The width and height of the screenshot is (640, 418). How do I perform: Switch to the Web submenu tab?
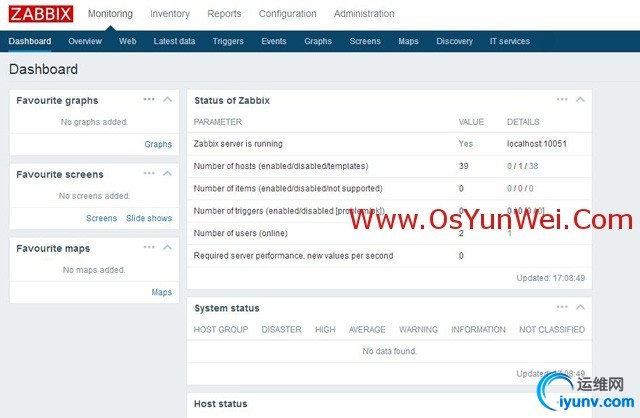[x=128, y=41]
